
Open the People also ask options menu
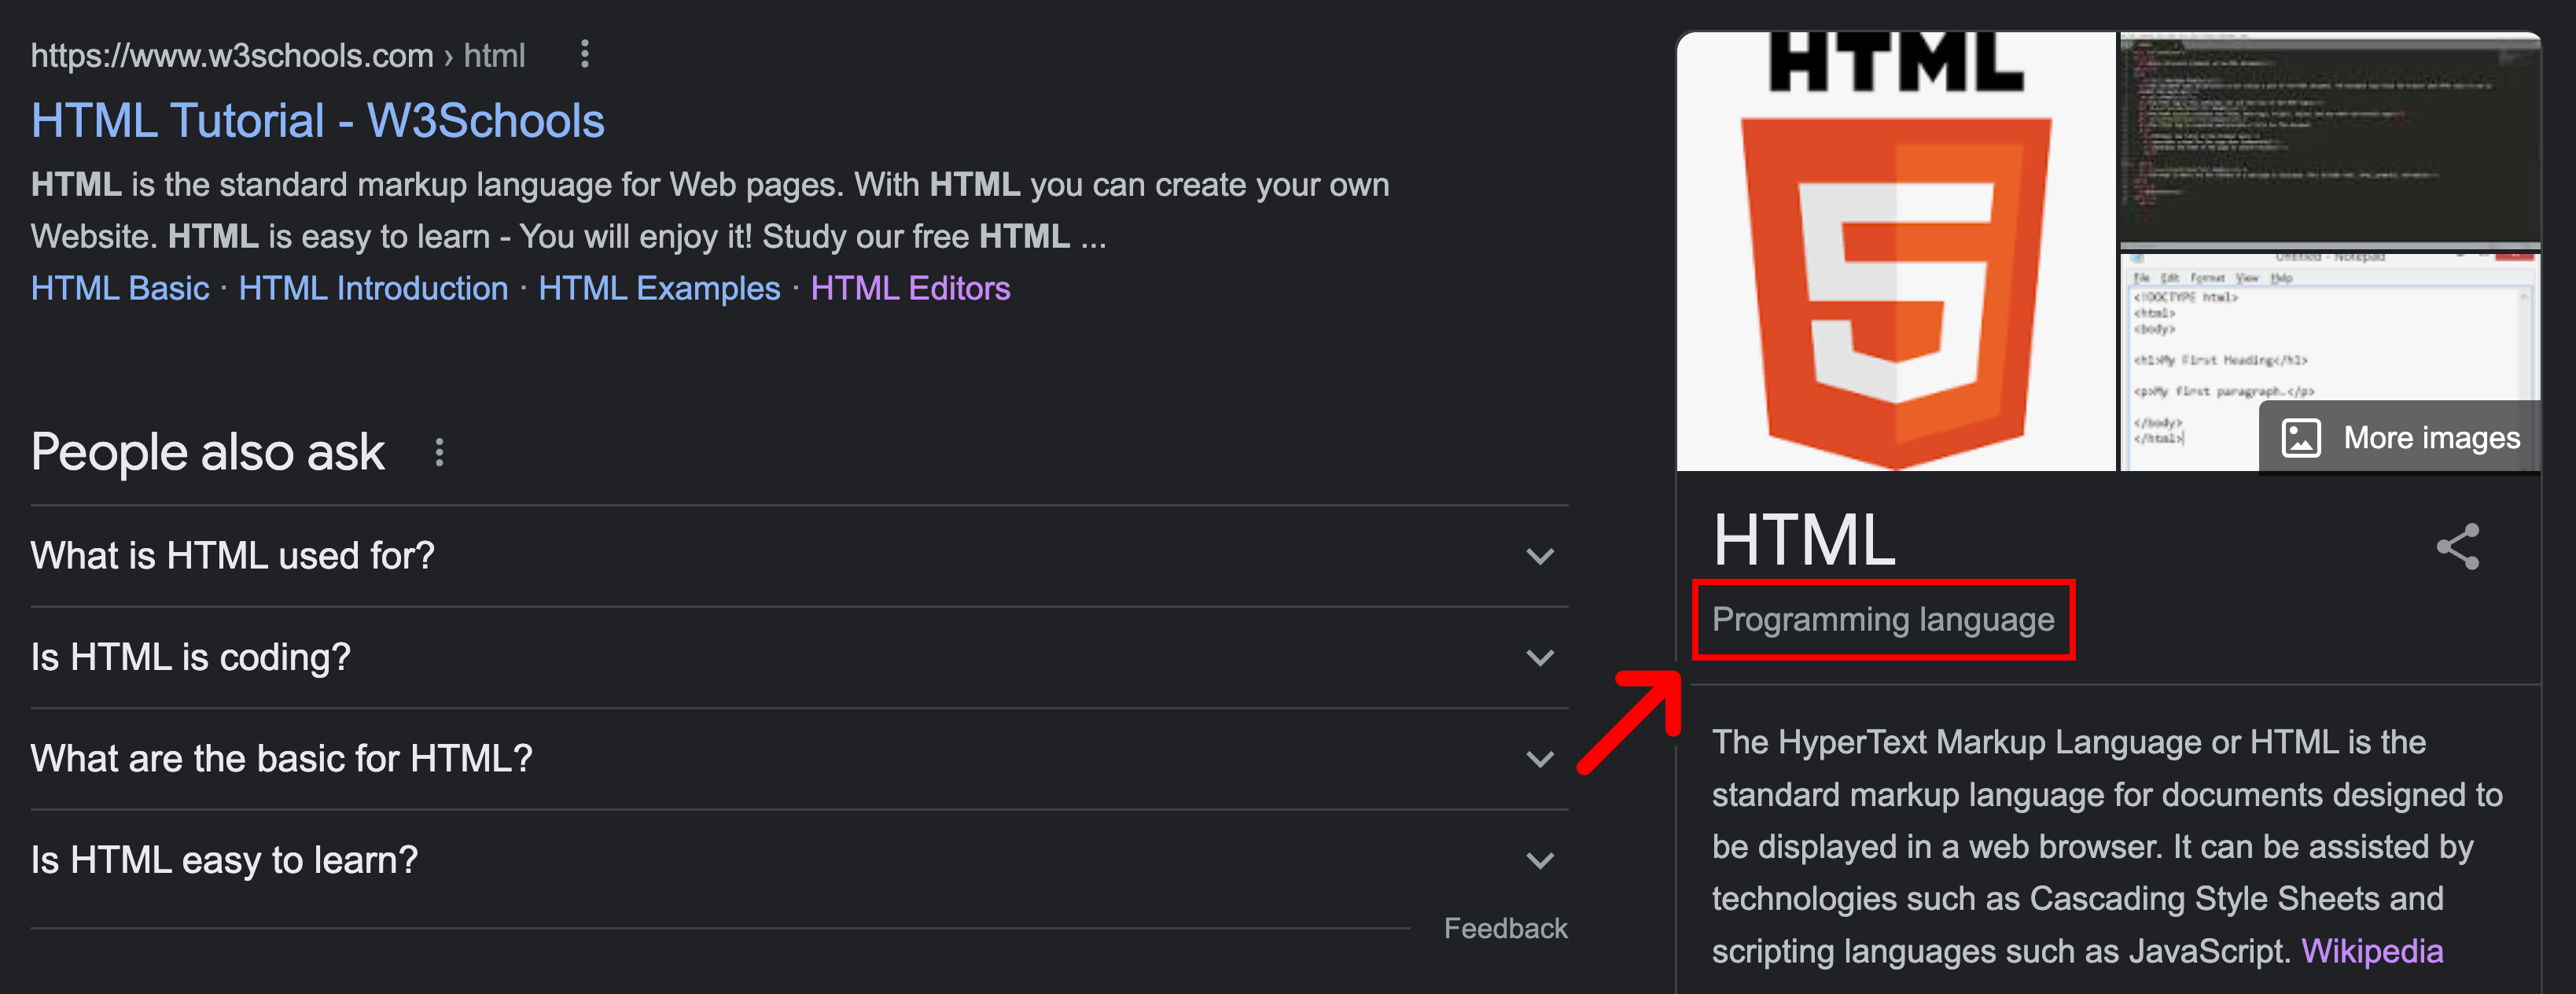pos(439,453)
